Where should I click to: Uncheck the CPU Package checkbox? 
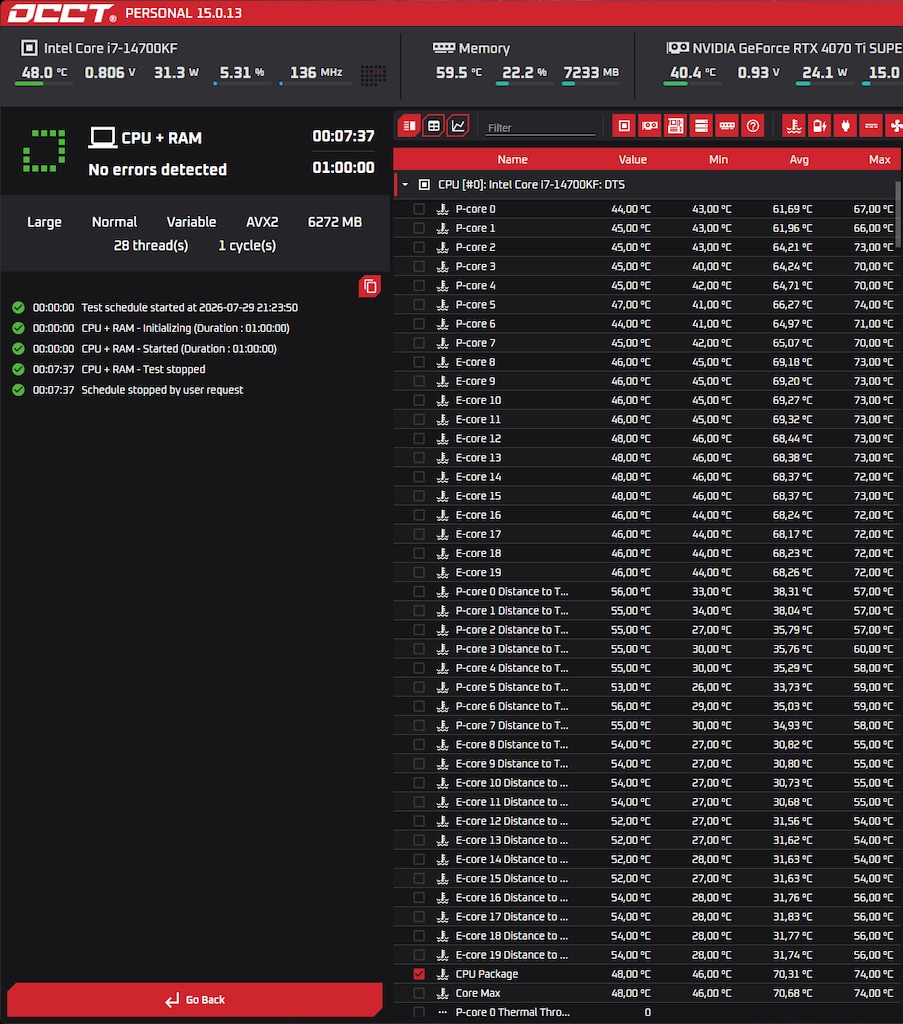419,974
